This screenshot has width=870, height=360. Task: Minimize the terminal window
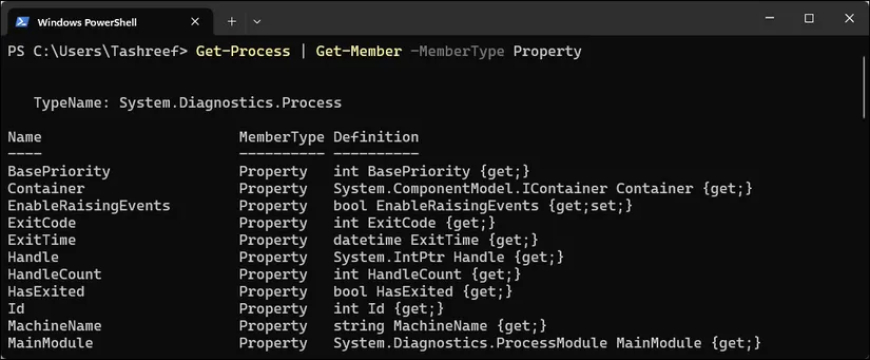tap(770, 19)
